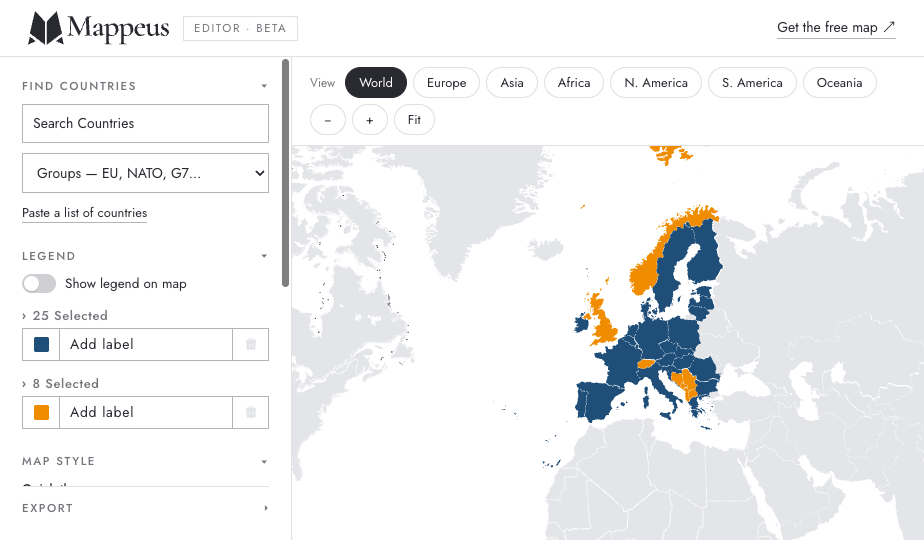Zoom out the map with minus button
Image resolution: width=924 pixels, height=540 pixels.
pyautogui.click(x=328, y=120)
